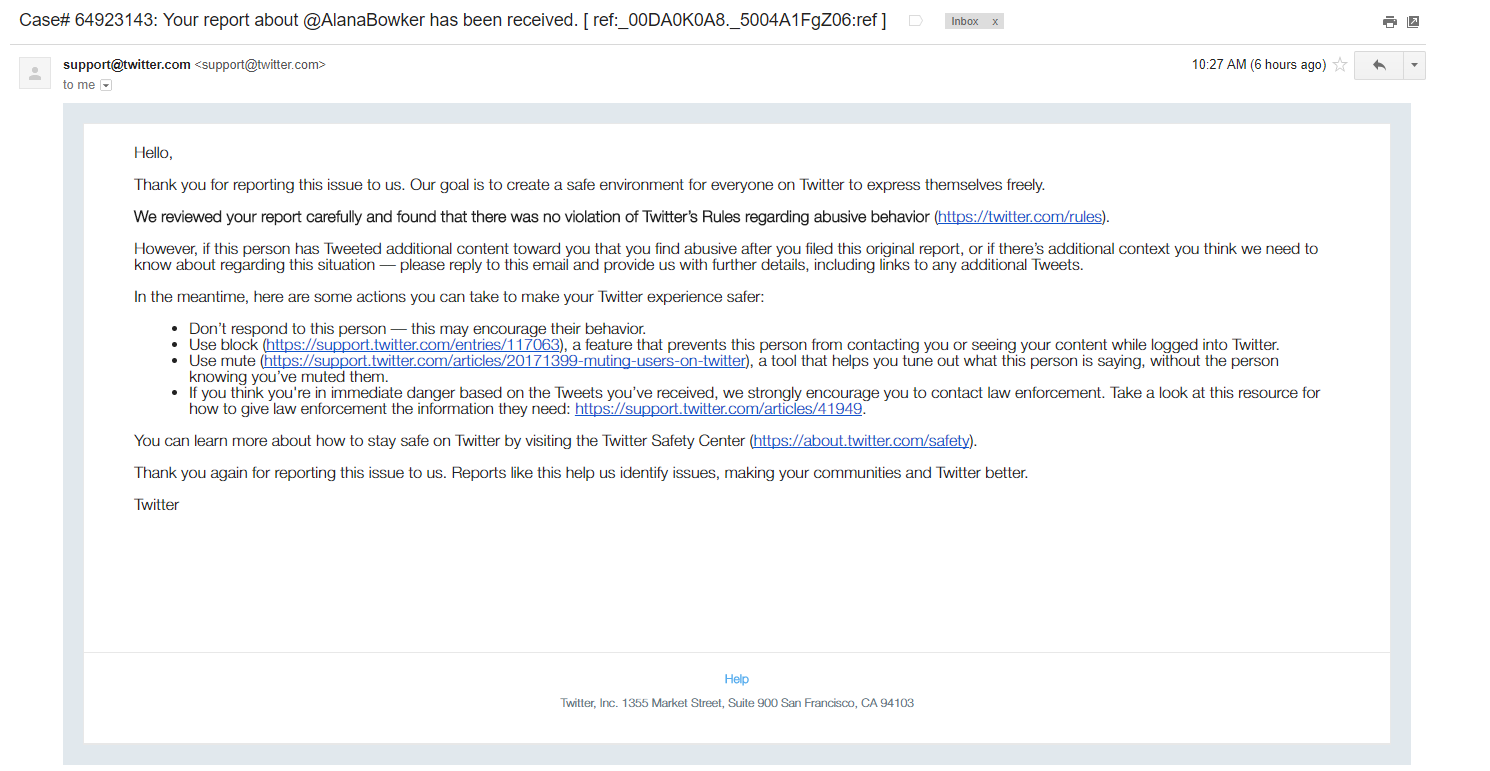The image size is (1490, 771).
Task: Click the "Hello," greeting
Action: click(x=154, y=153)
